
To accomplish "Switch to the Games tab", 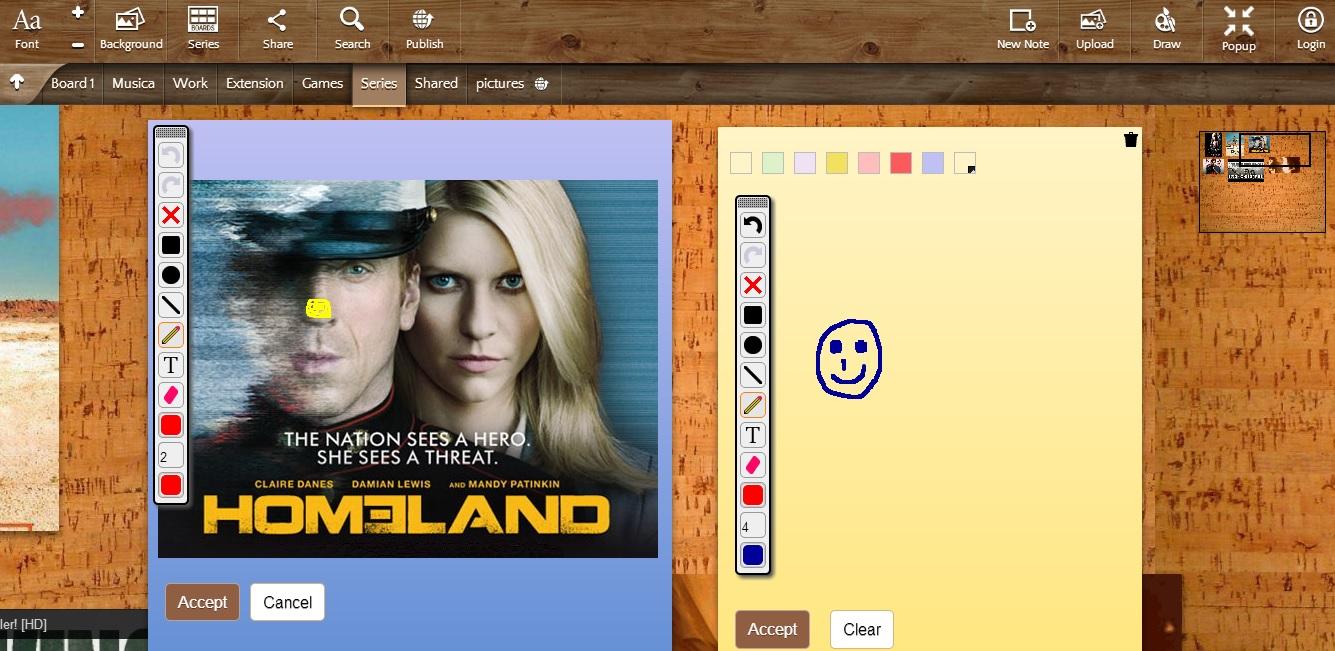I will pos(323,83).
